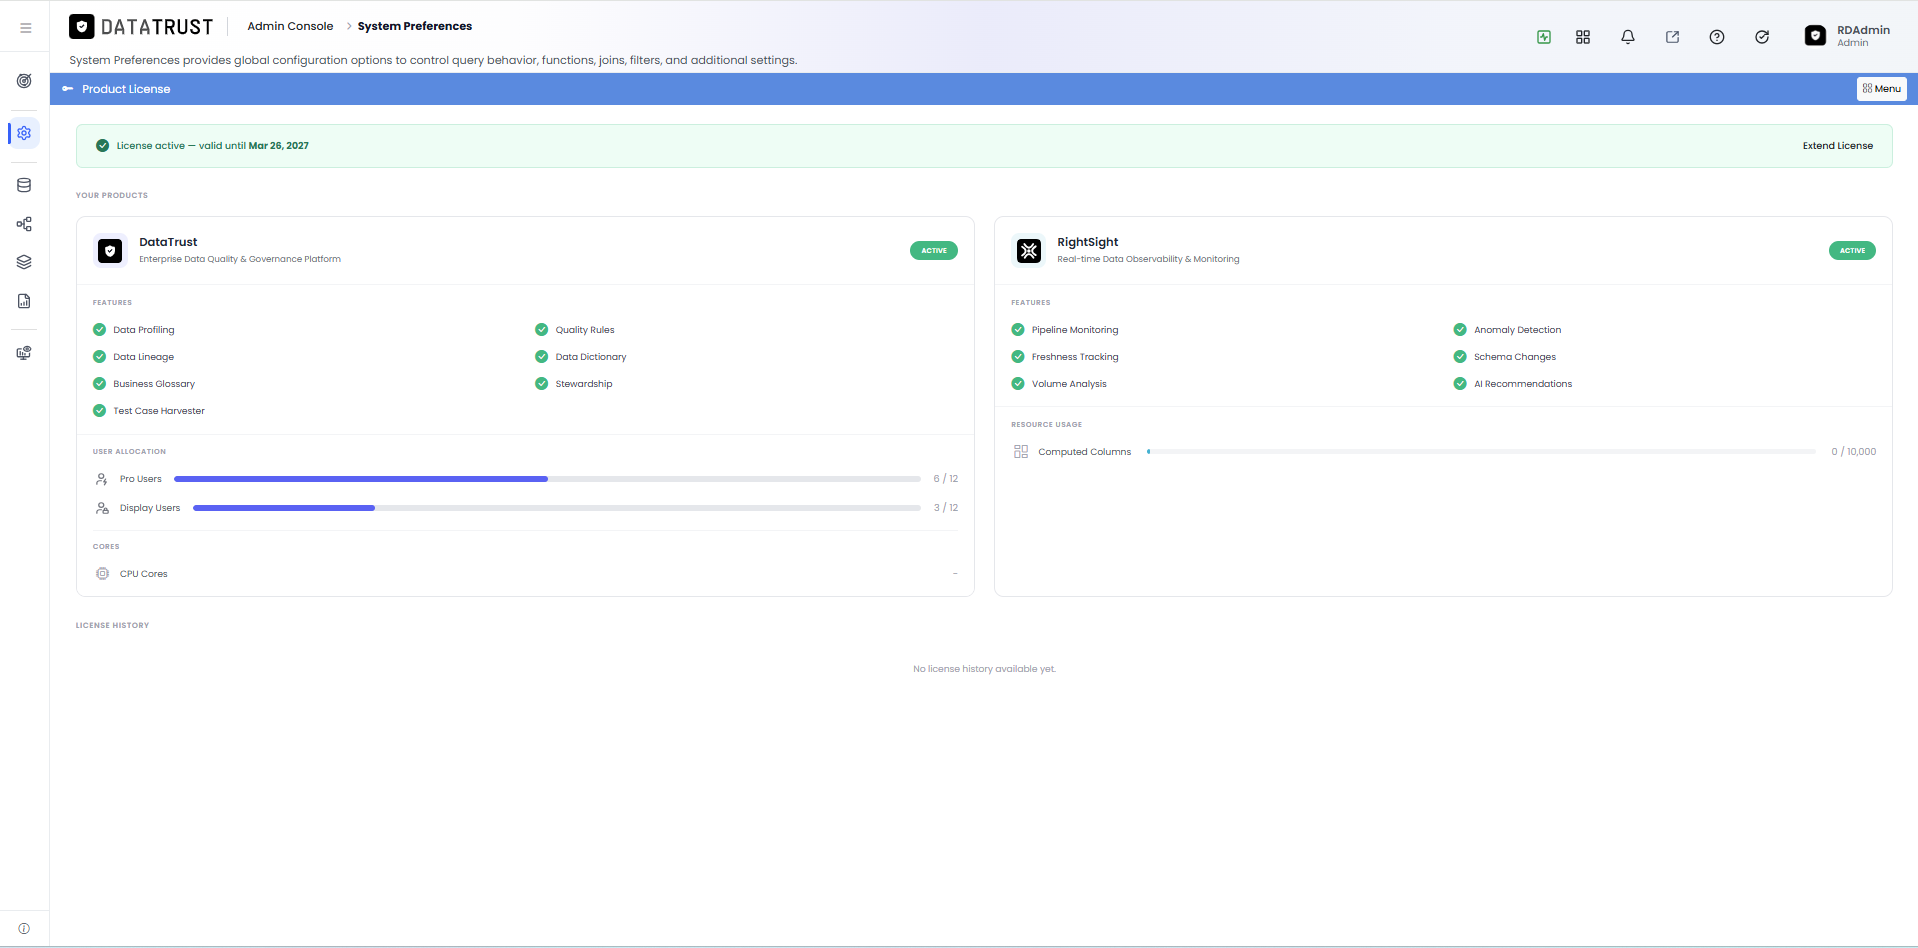
Task: Click the green check beside License active
Action: click(102, 146)
